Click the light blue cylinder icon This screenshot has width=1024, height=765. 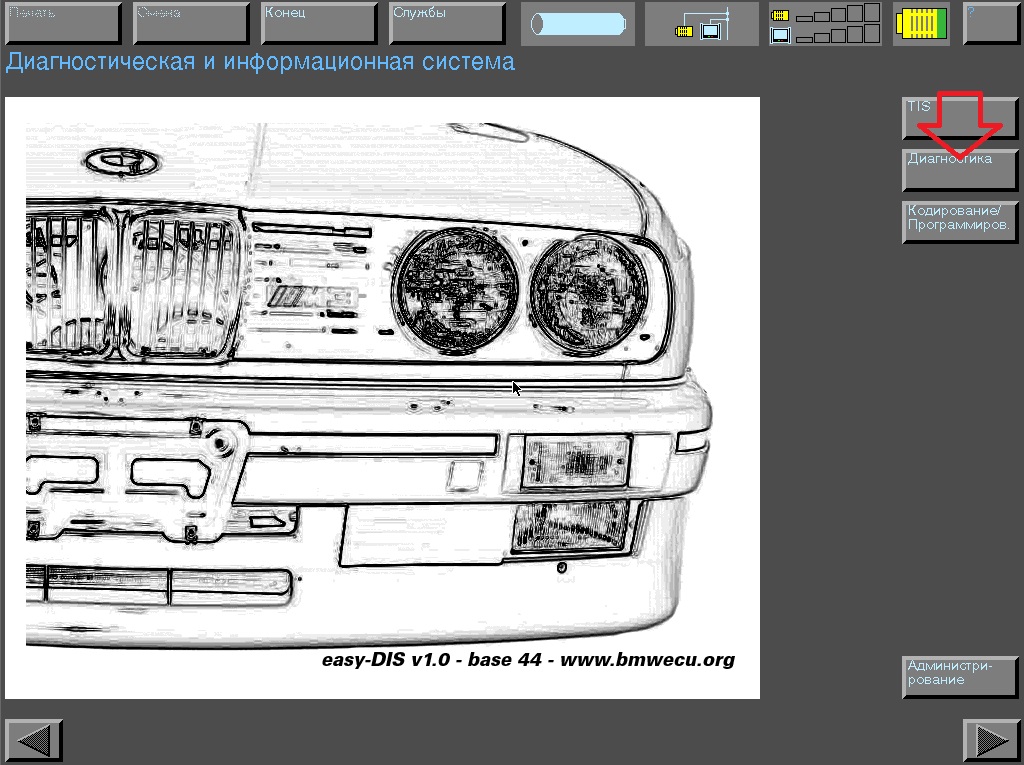[578, 24]
